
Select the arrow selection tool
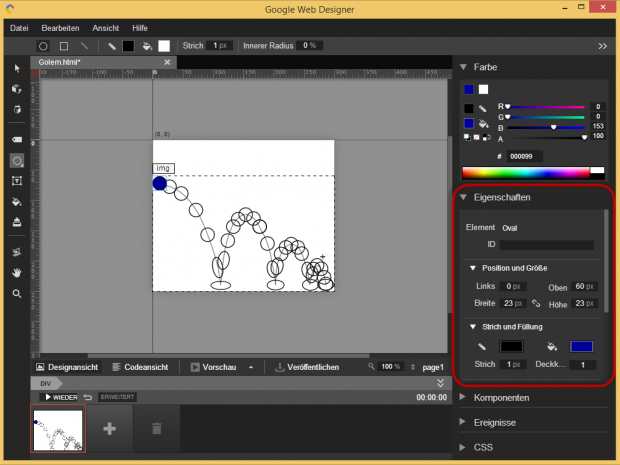(17, 68)
